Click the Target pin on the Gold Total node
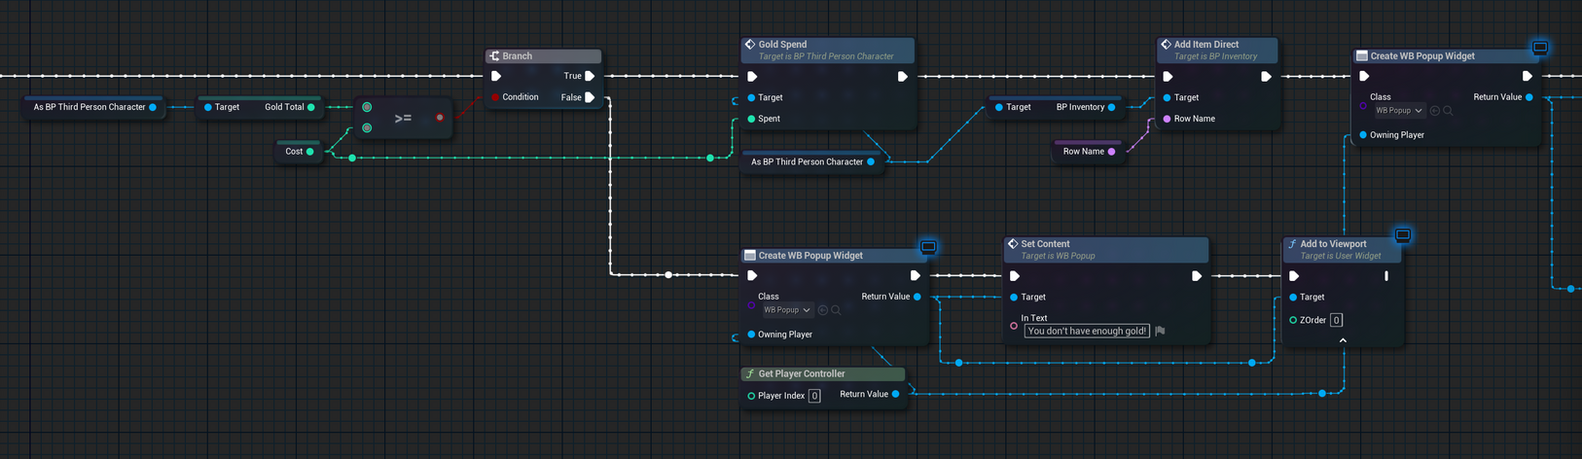The height and width of the screenshot is (459, 1582). pyautogui.click(x=207, y=107)
